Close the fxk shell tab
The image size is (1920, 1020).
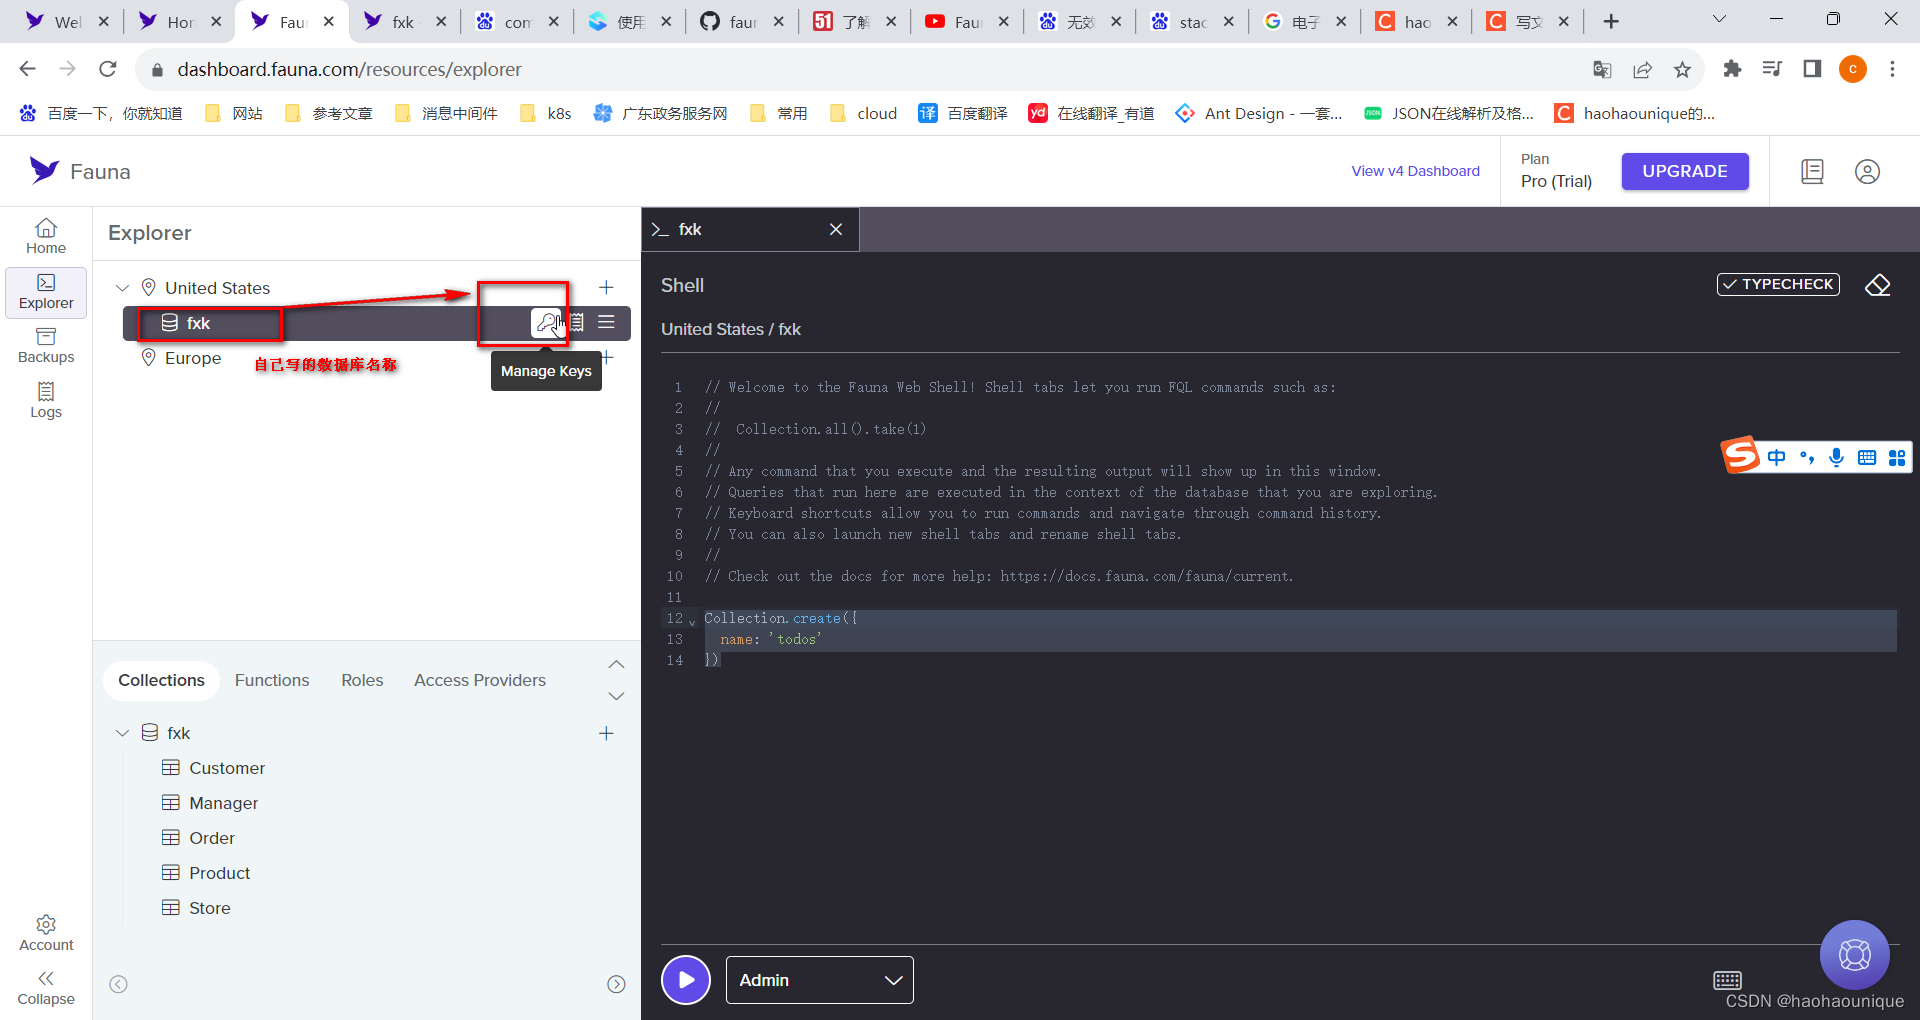click(836, 229)
